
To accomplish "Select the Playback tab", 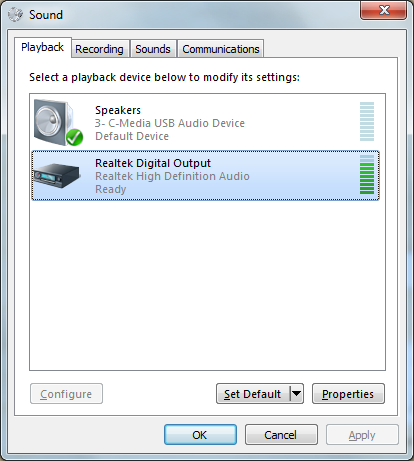I will coord(43,47).
